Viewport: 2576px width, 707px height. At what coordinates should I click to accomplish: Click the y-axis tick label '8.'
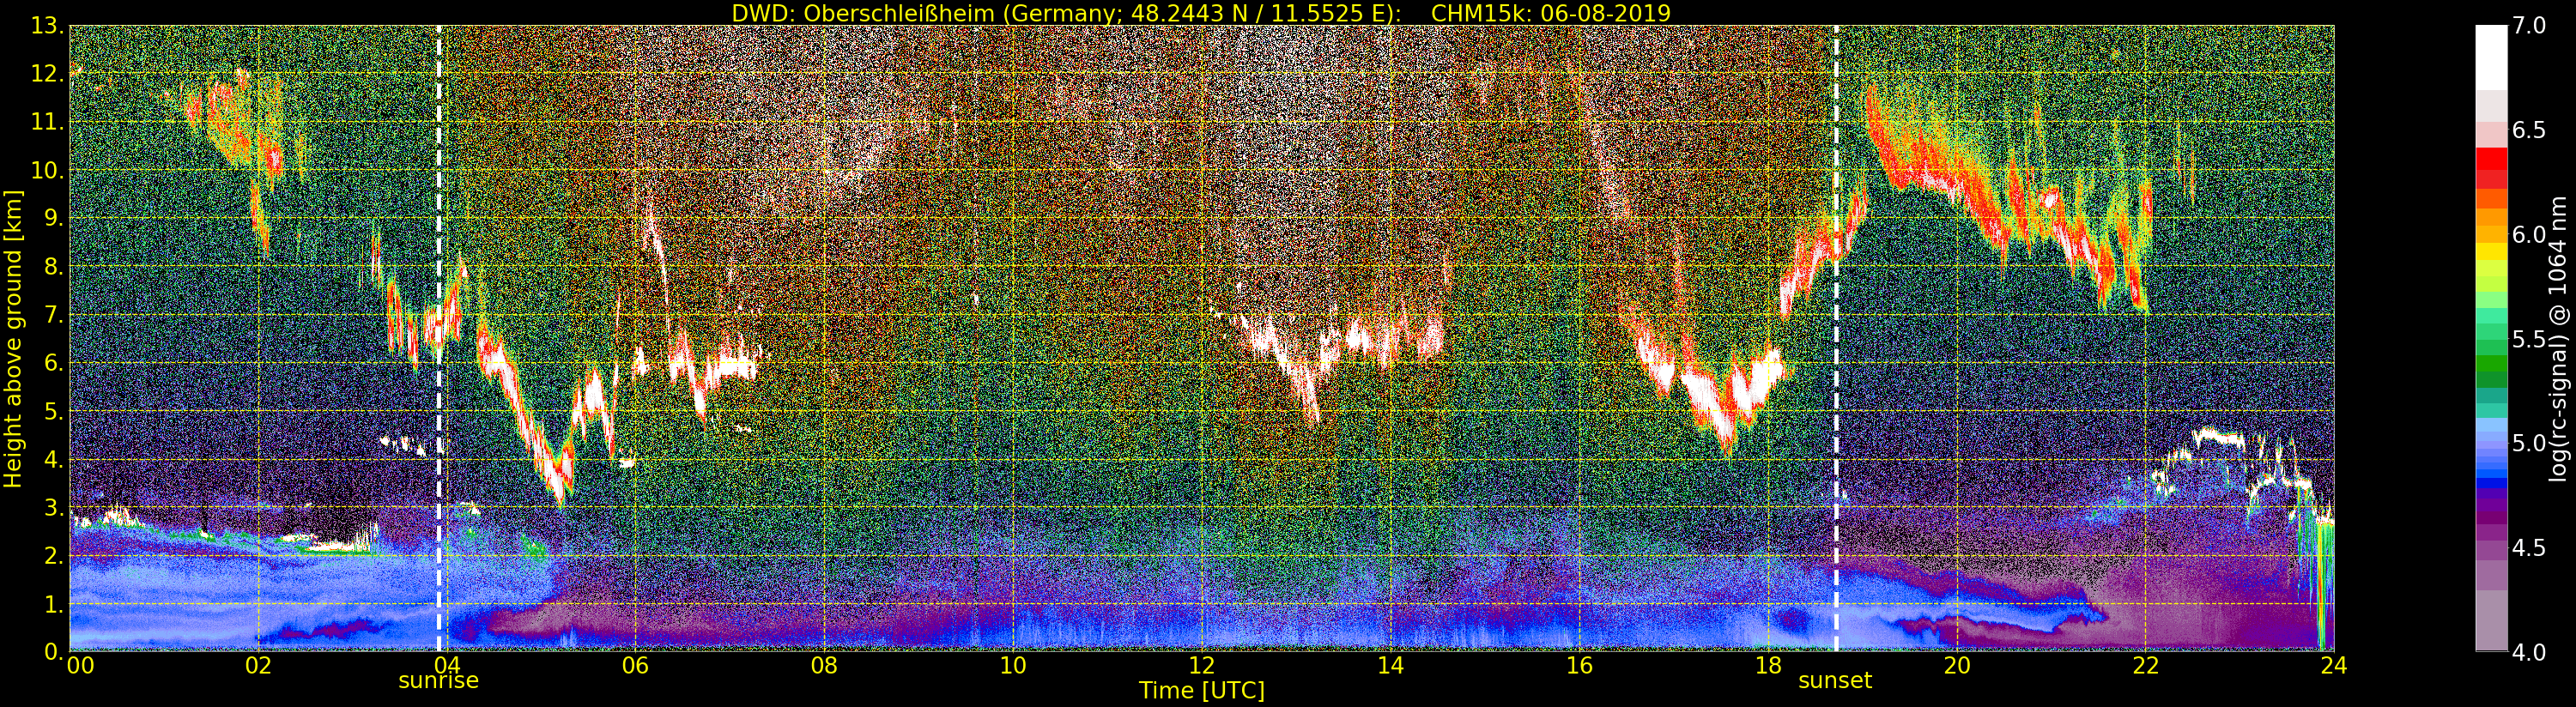pyautogui.click(x=54, y=267)
